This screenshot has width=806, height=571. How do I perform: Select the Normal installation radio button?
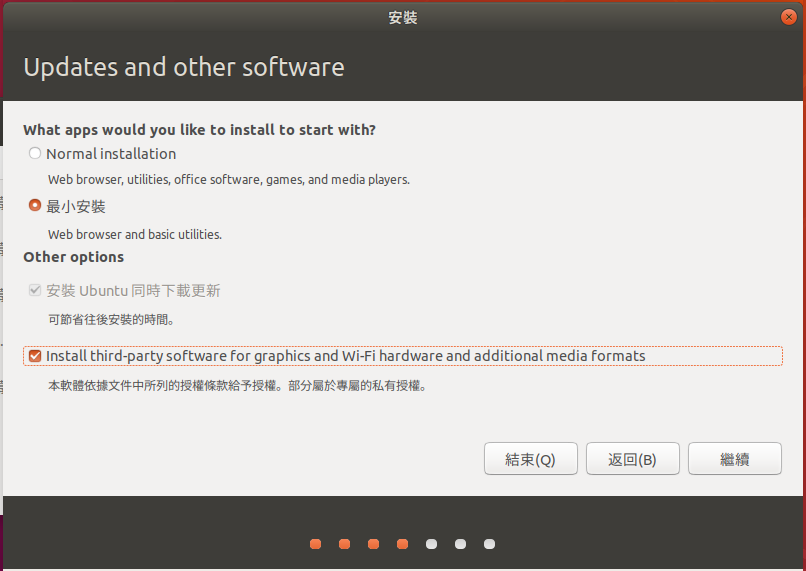tap(34, 153)
